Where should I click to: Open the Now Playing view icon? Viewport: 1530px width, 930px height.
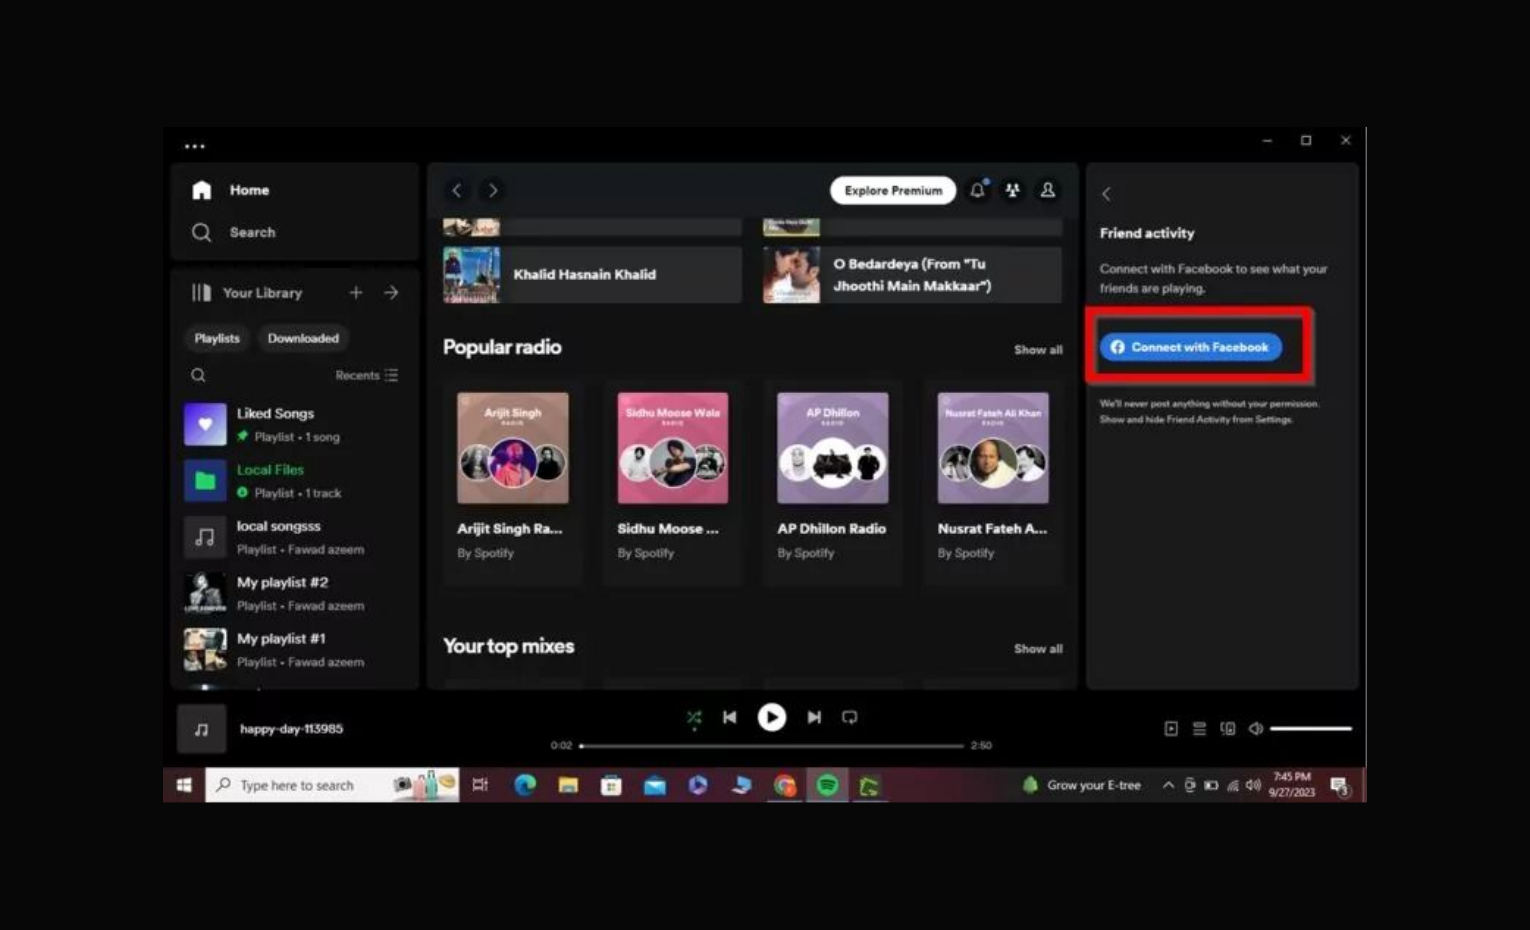(x=1171, y=729)
